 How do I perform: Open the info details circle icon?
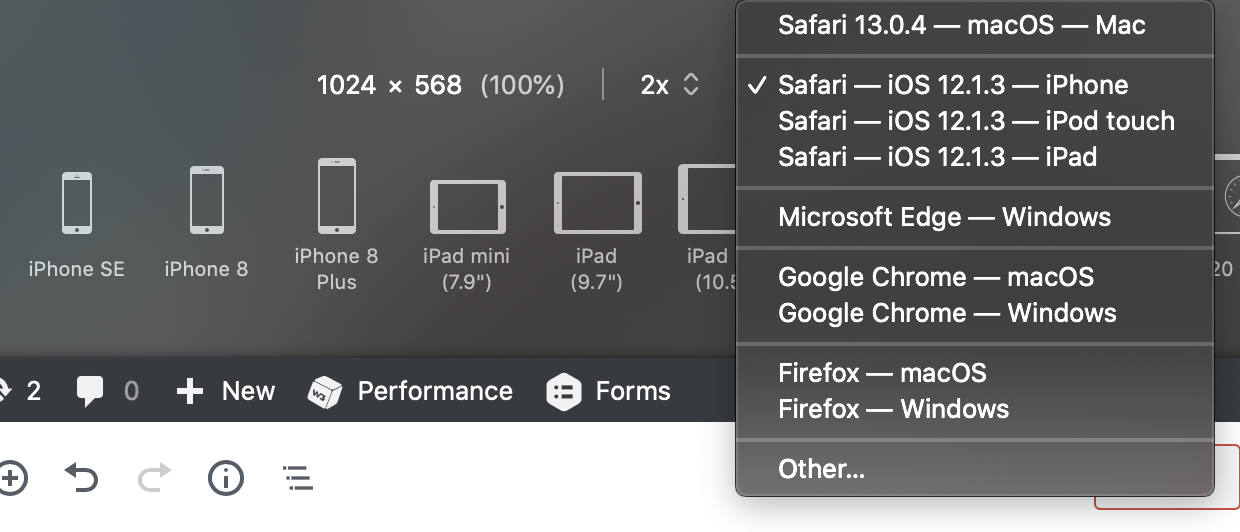tap(226, 478)
